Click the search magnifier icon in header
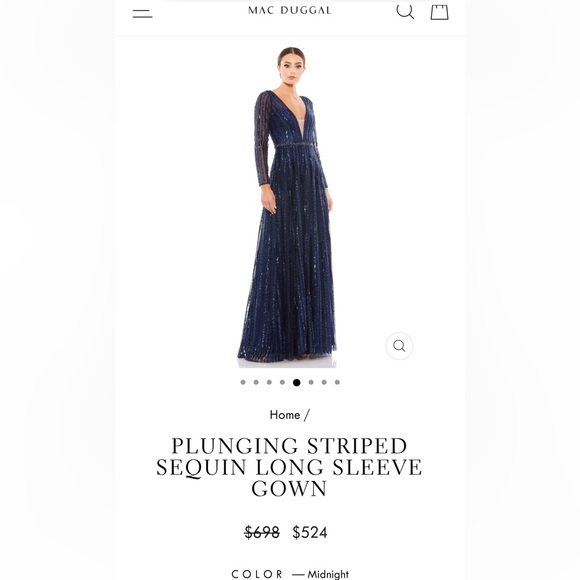Screen dimensions: 580x580 (405, 11)
